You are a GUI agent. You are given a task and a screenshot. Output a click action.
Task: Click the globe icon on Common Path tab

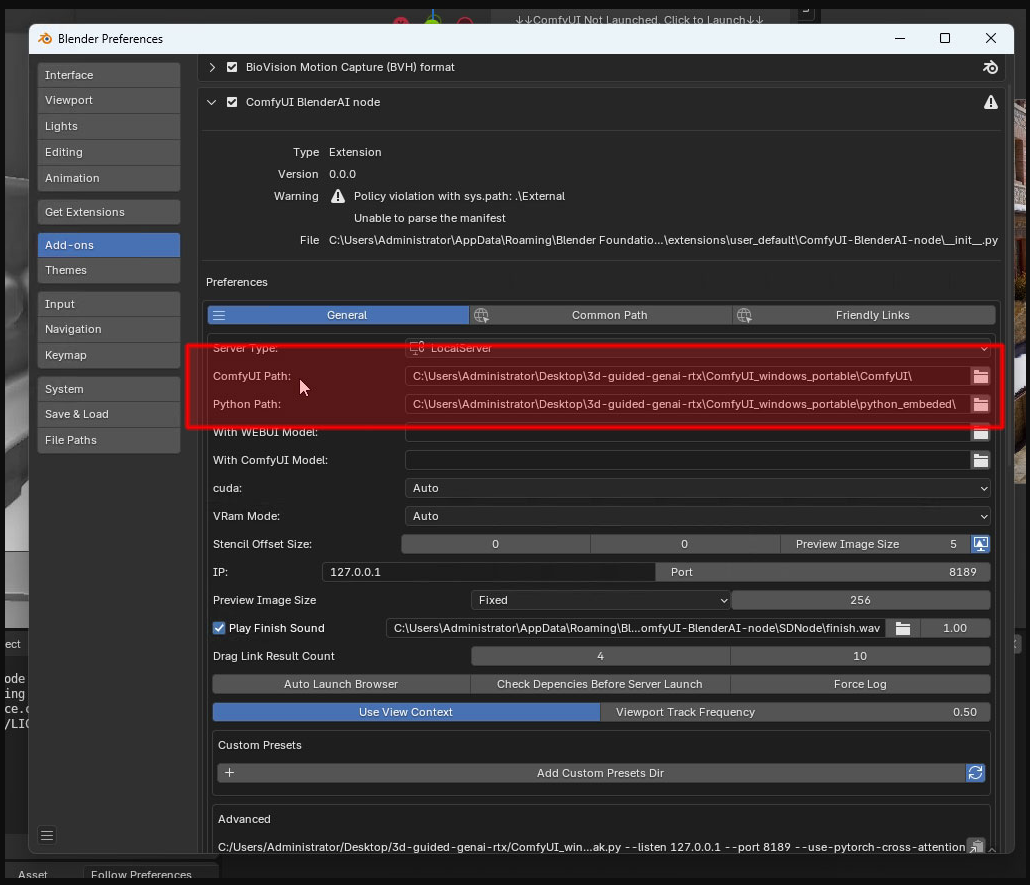(481, 315)
